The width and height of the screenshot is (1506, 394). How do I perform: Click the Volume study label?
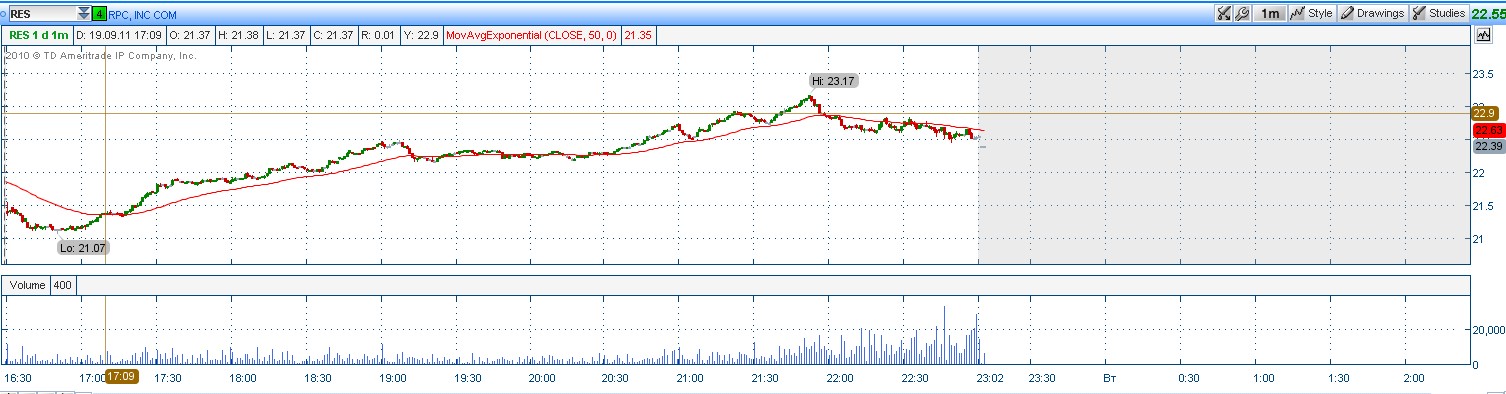[x=27, y=285]
